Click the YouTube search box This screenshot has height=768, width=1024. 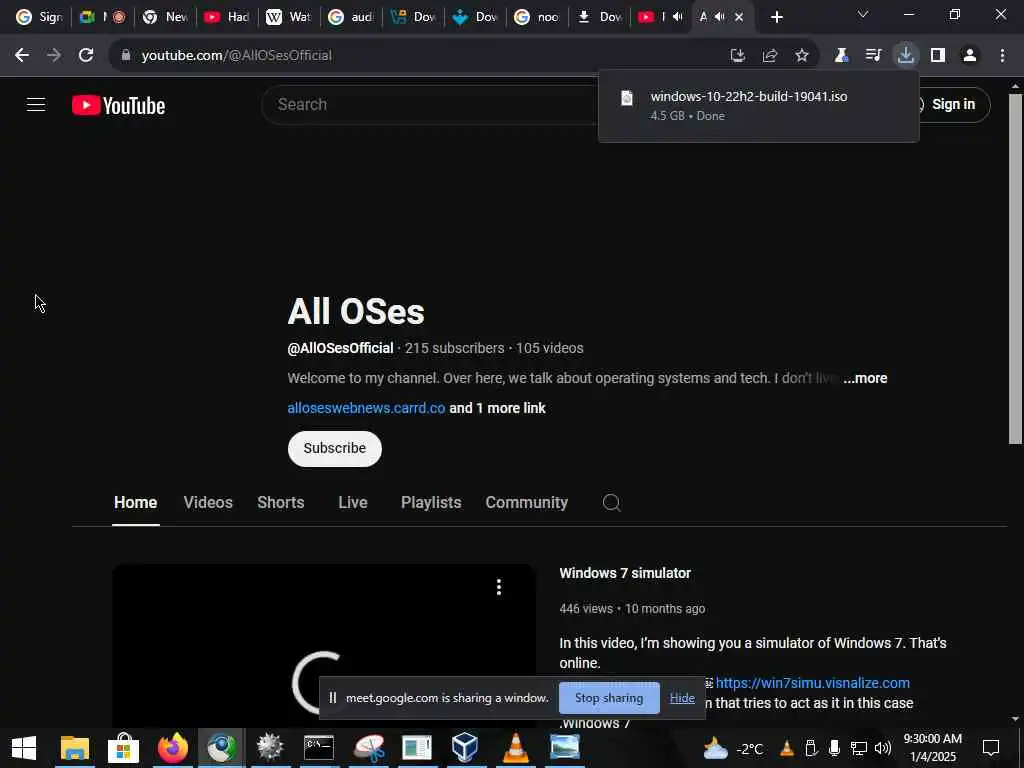pos(431,104)
